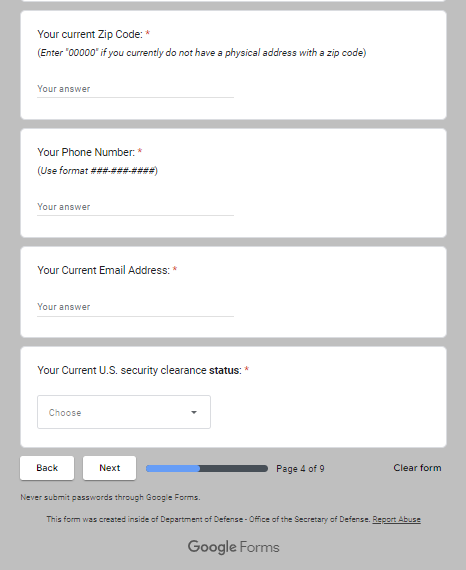
Task: Focus the Phone Number answer field
Action: 135,207
